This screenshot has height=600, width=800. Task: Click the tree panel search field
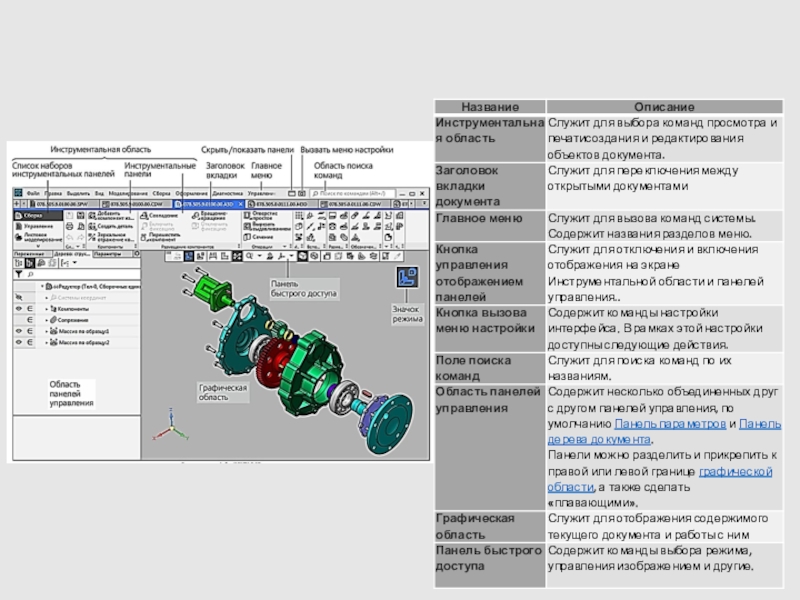pos(83,274)
